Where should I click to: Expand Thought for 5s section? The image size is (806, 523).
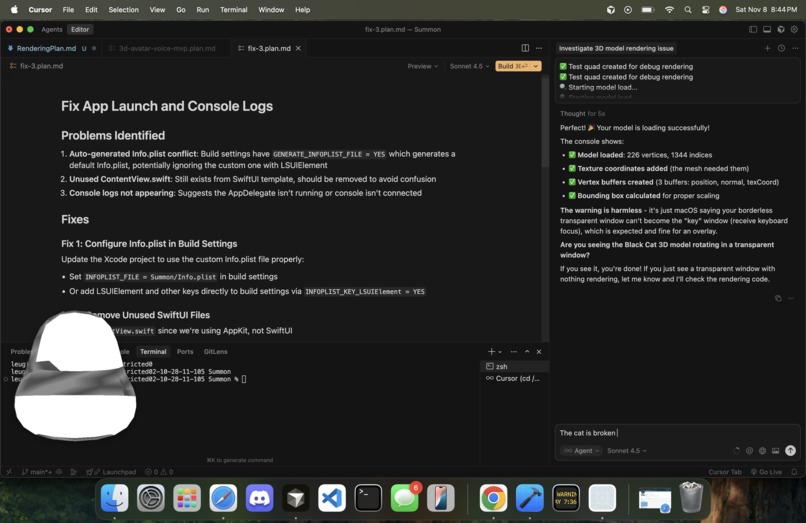click(x=582, y=114)
